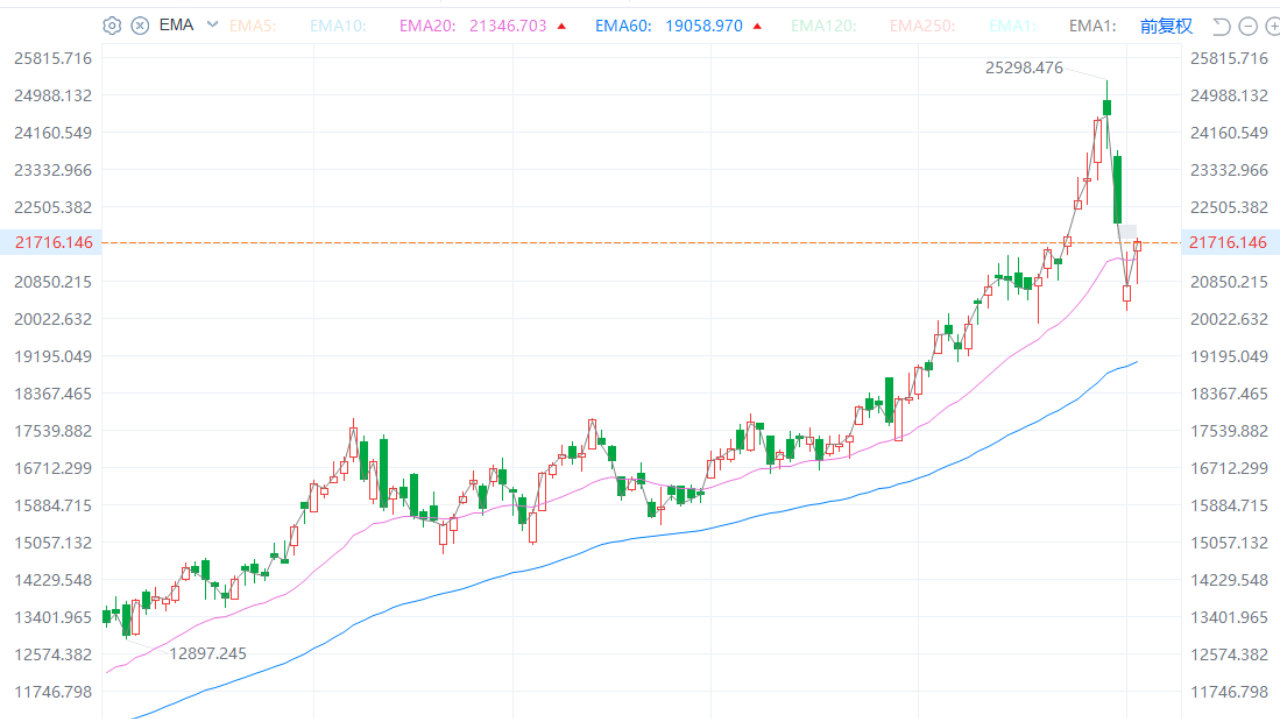The height and width of the screenshot is (719, 1280).
Task: Toggle the faded EMA5 line
Action: coord(252,26)
